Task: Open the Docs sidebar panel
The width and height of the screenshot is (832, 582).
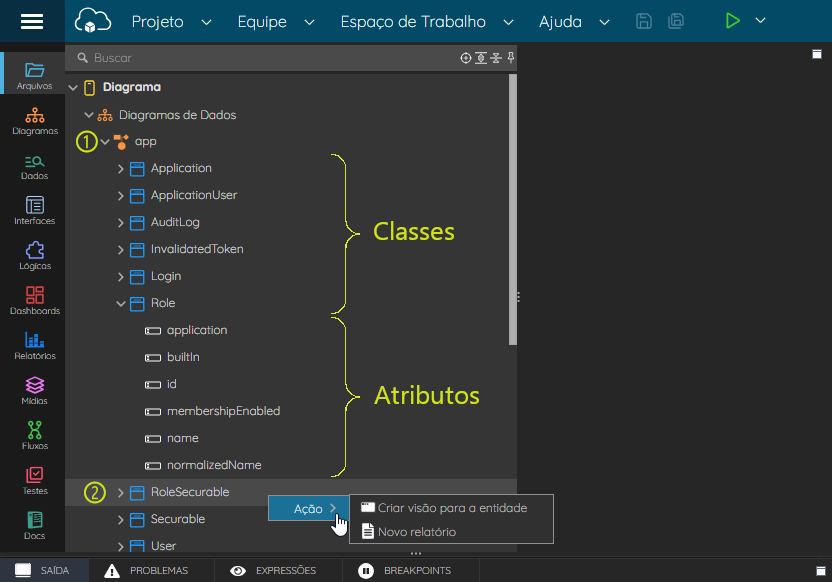Action: point(34,526)
